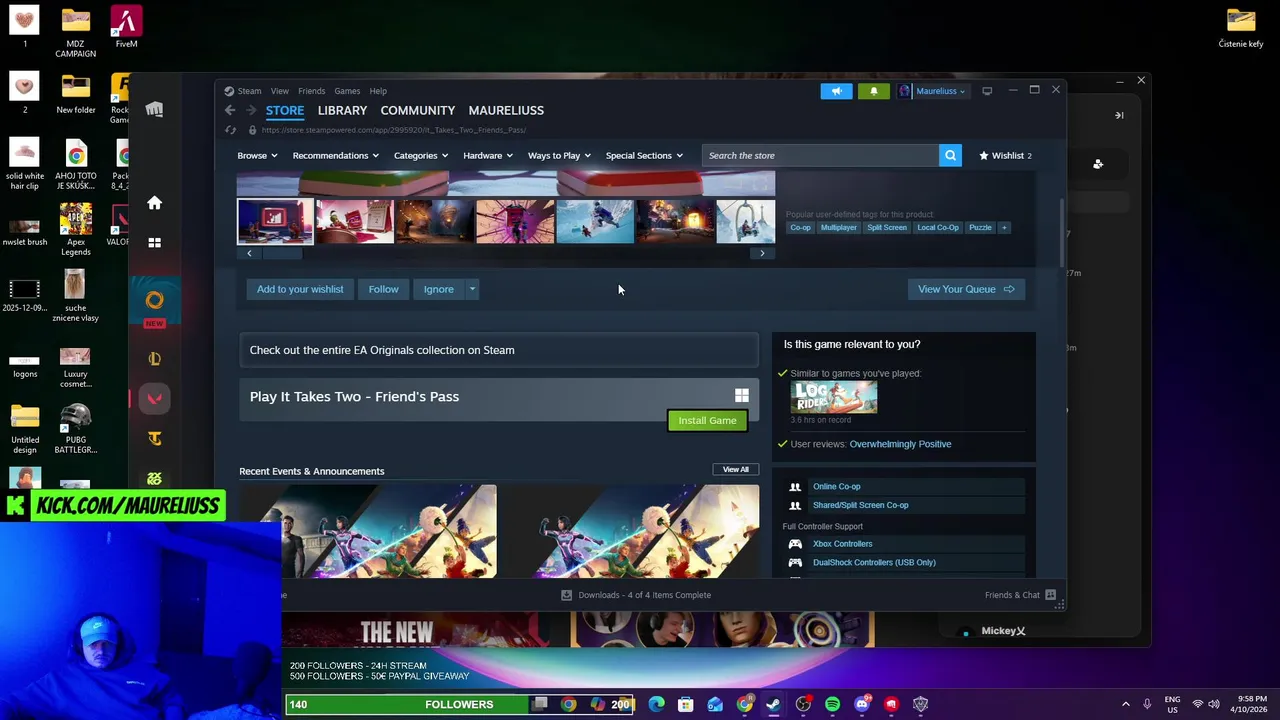The image size is (1280, 720).
Task: Select Apex Legends desktop icon
Action: tap(75, 229)
